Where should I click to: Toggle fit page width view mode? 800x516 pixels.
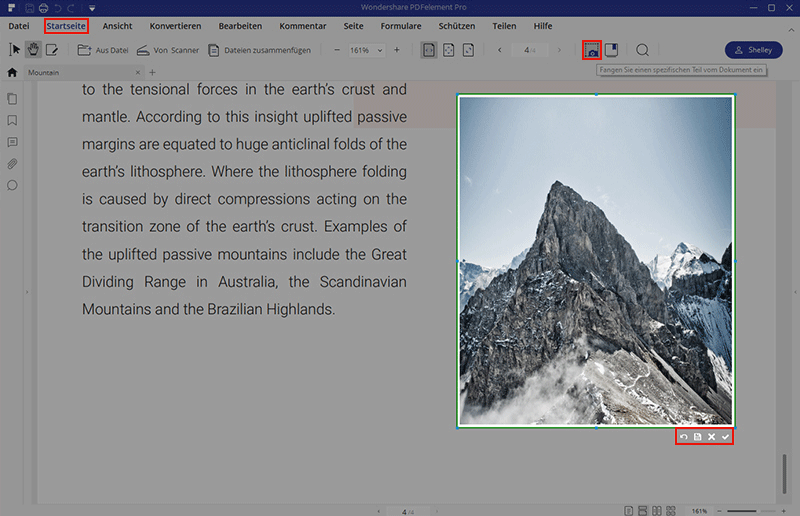tap(429, 50)
